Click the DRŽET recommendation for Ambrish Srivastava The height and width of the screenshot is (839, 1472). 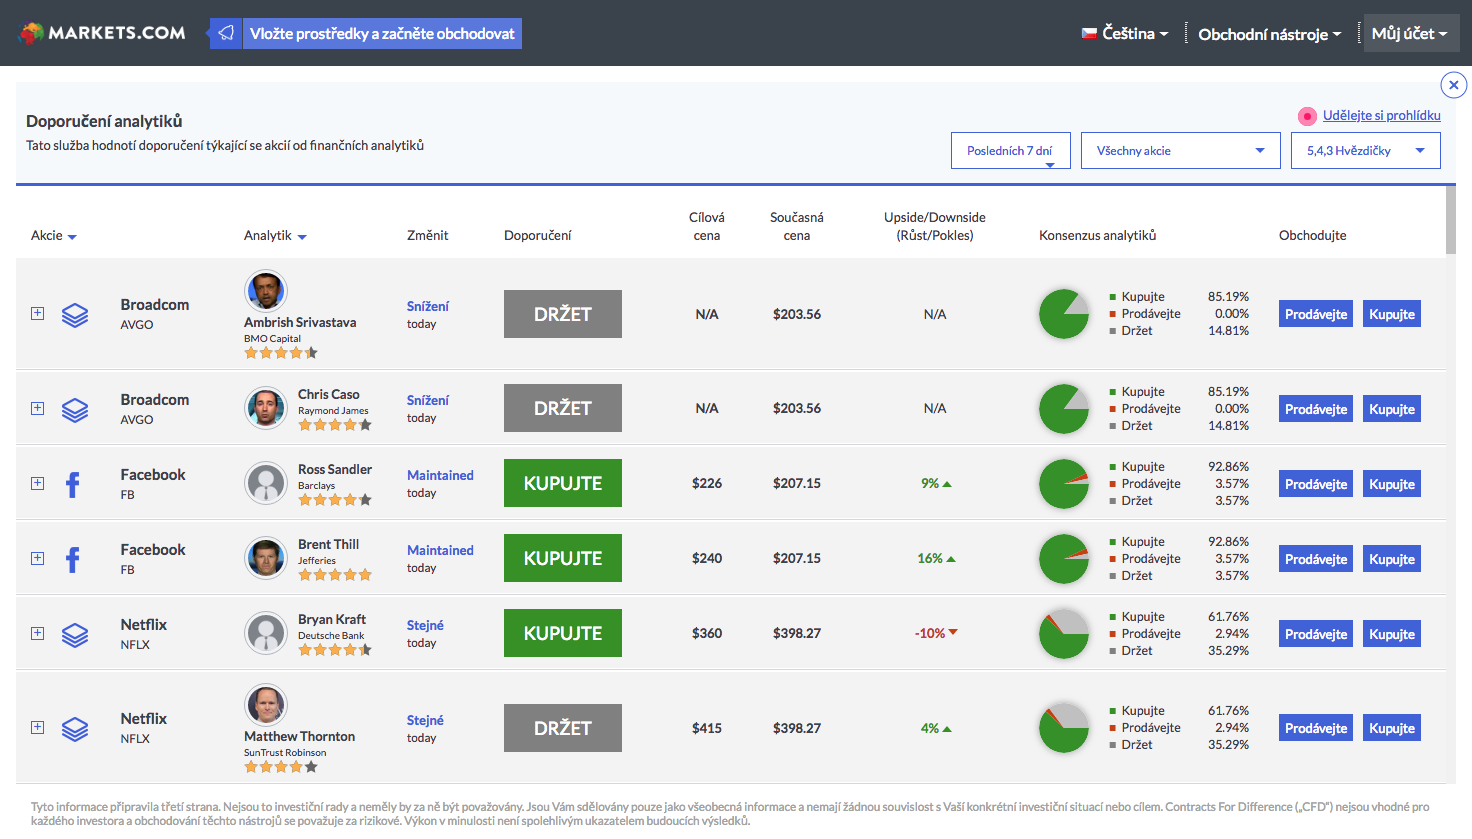(x=563, y=314)
